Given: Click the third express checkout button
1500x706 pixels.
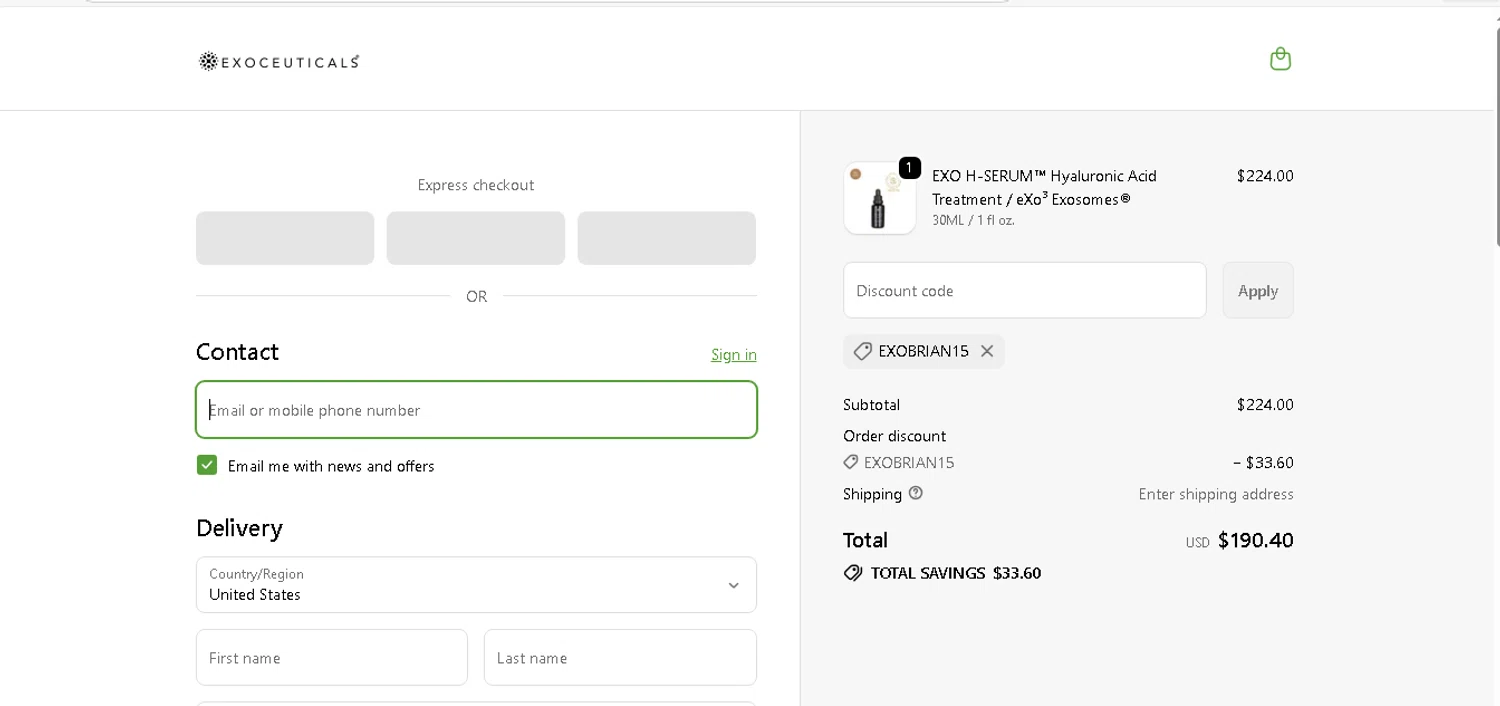Looking at the screenshot, I should tap(667, 238).
